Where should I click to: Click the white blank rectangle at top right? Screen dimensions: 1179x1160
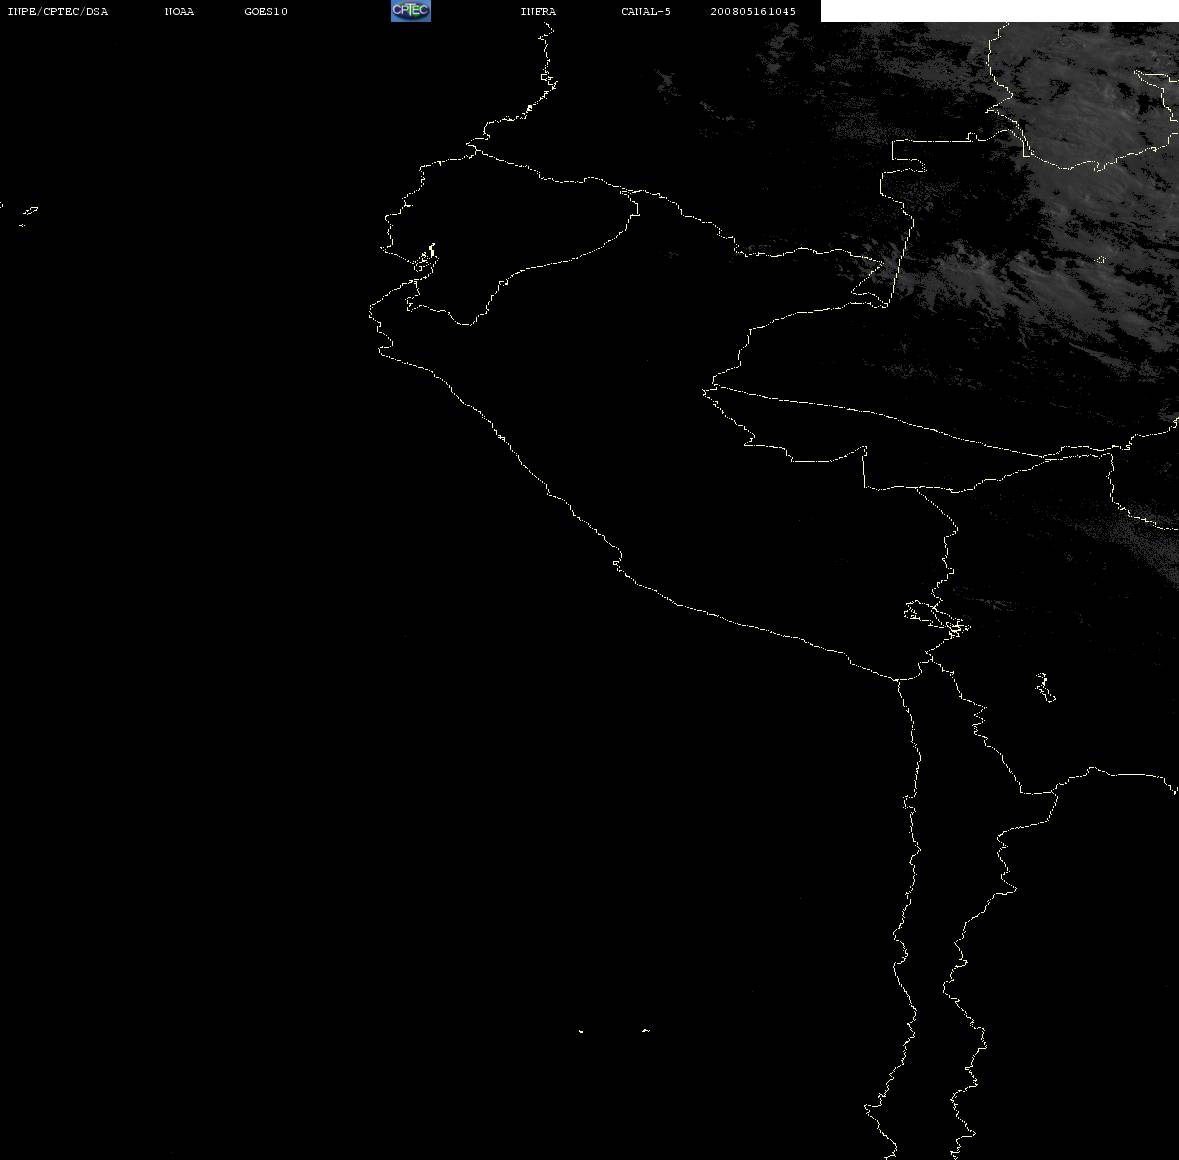999,11
